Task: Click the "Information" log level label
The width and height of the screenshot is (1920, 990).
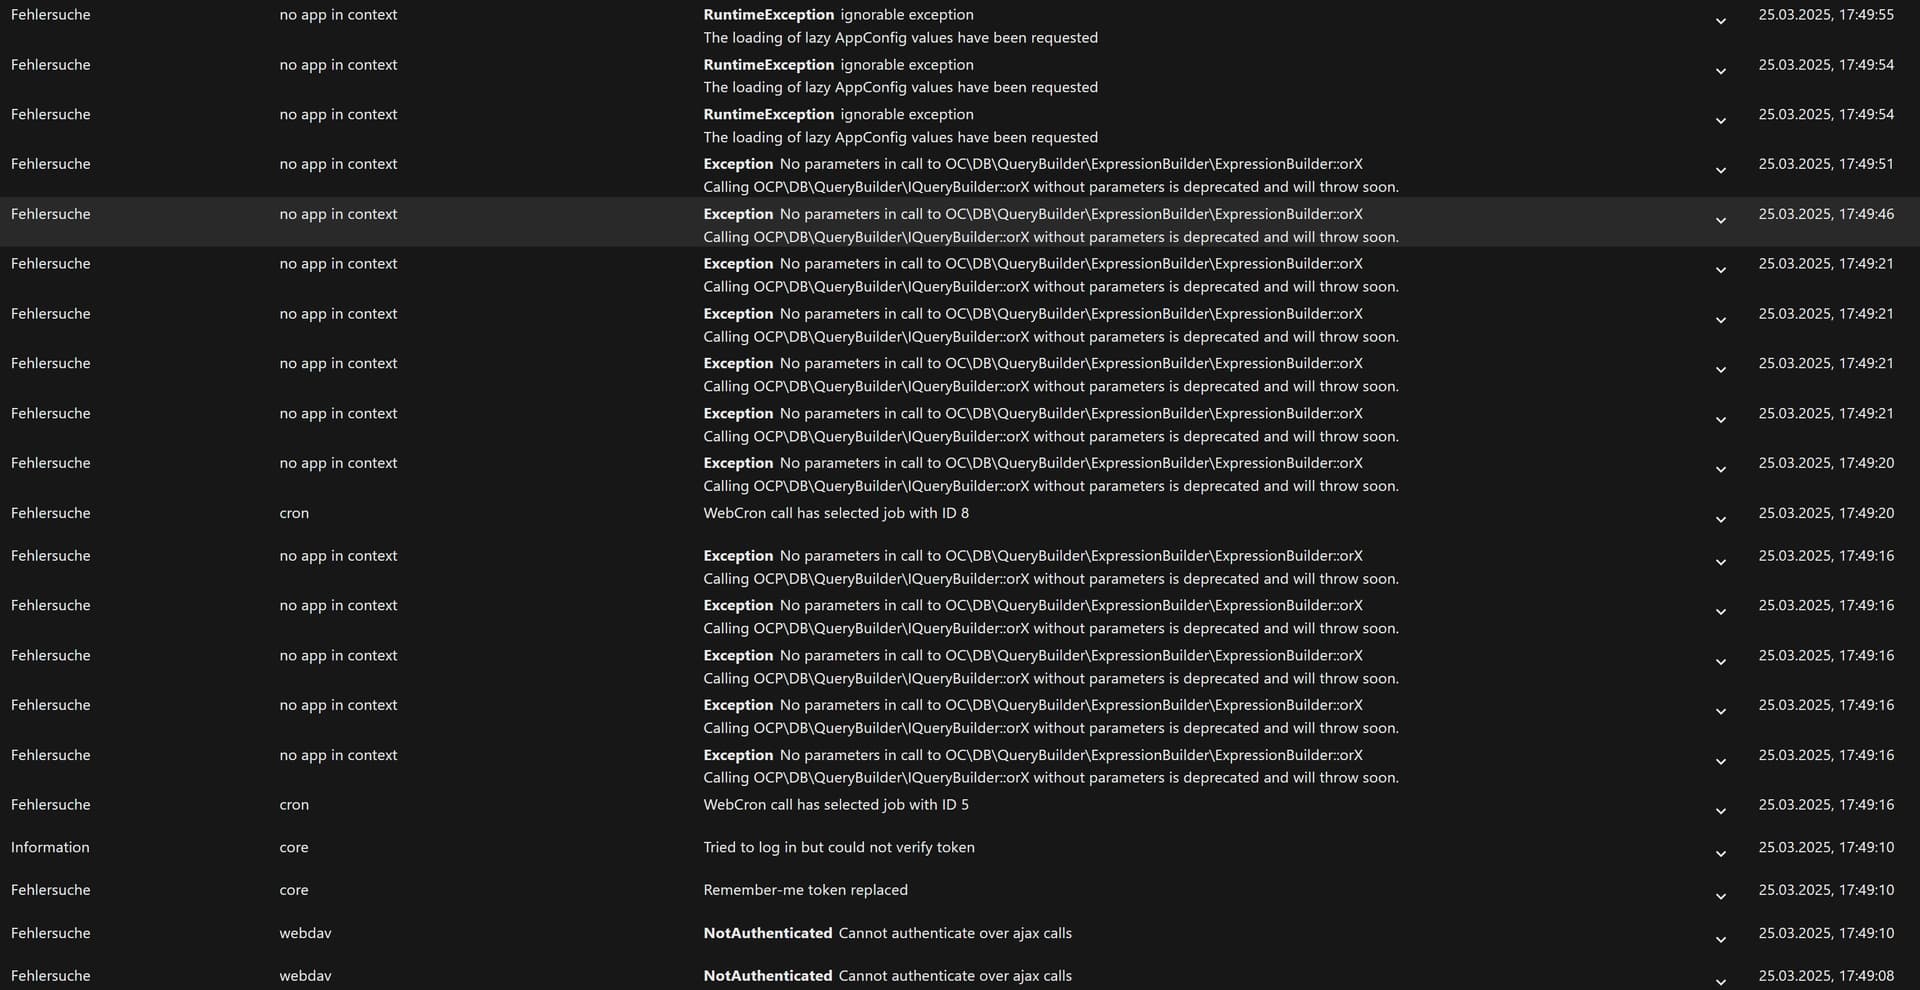Action: 50,847
